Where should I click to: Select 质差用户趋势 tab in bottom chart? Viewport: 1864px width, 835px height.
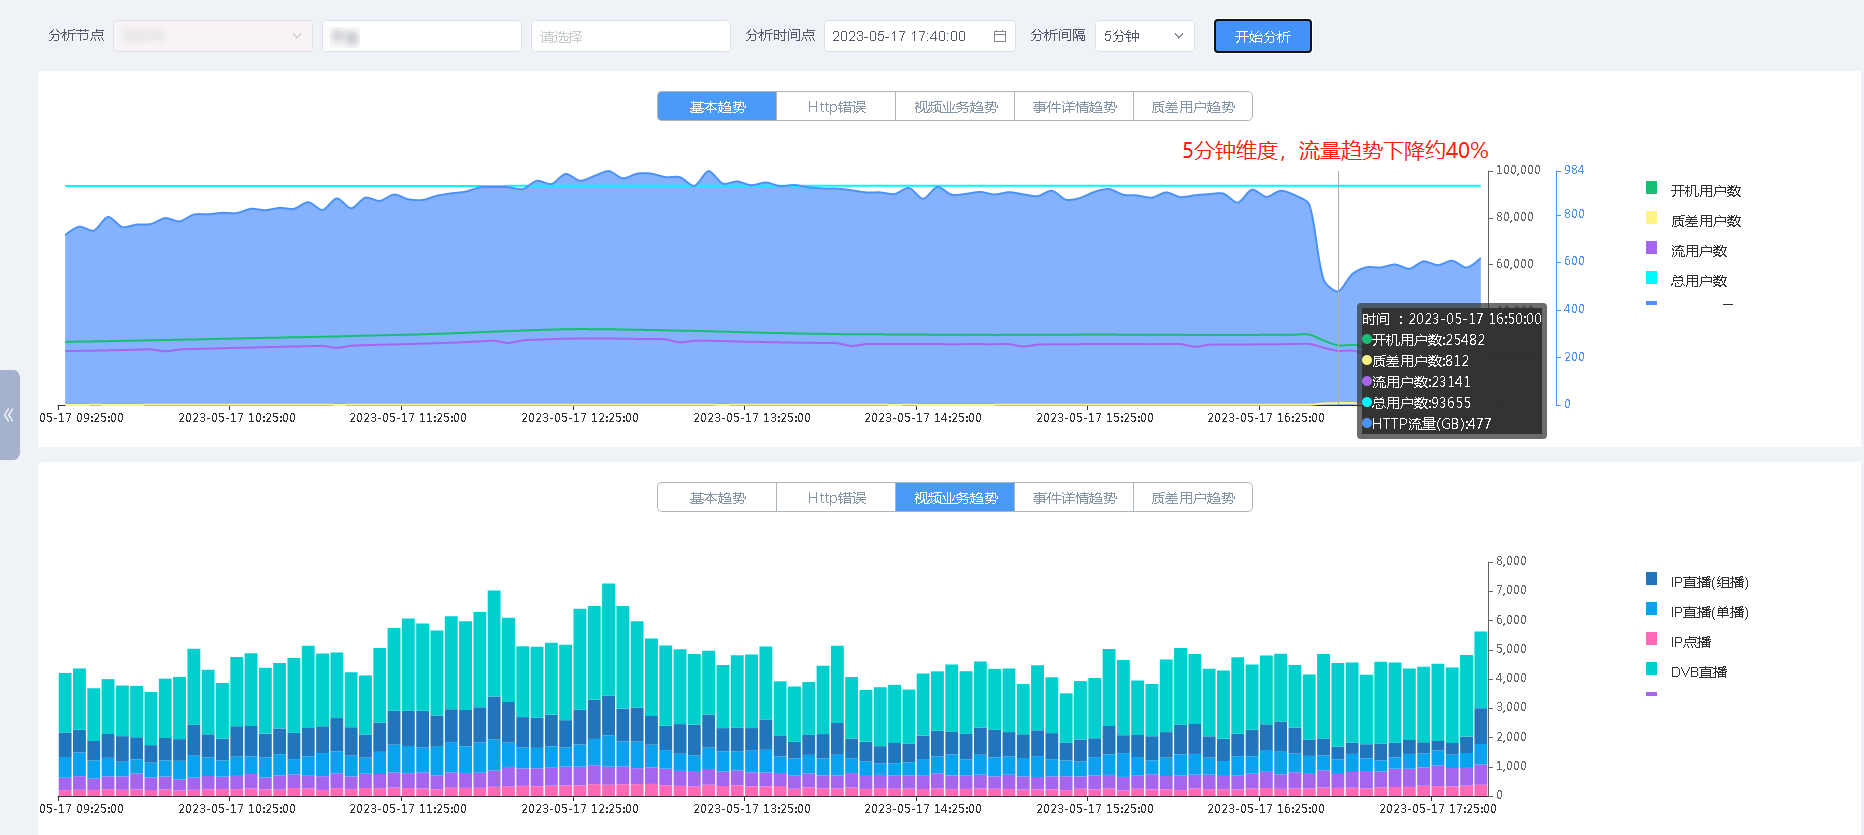click(x=1192, y=498)
